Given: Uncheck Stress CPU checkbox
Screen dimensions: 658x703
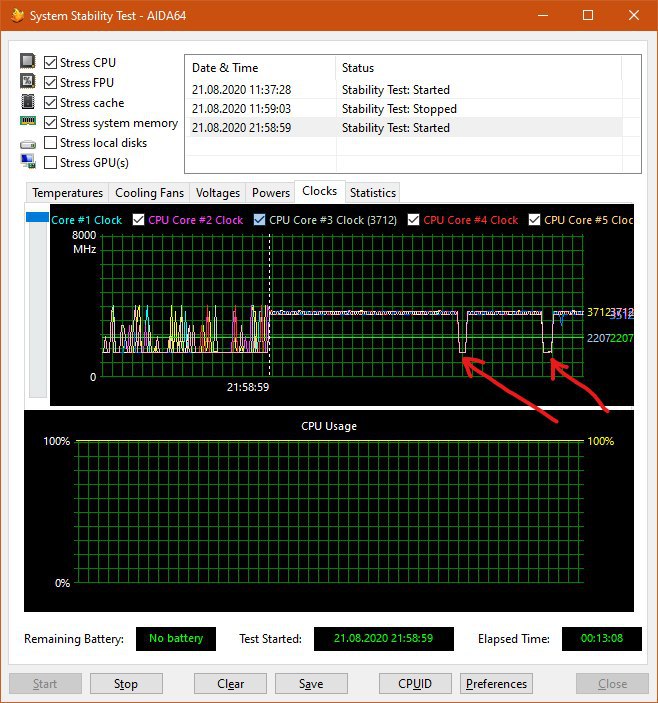Looking at the screenshot, I should (50, 62).
